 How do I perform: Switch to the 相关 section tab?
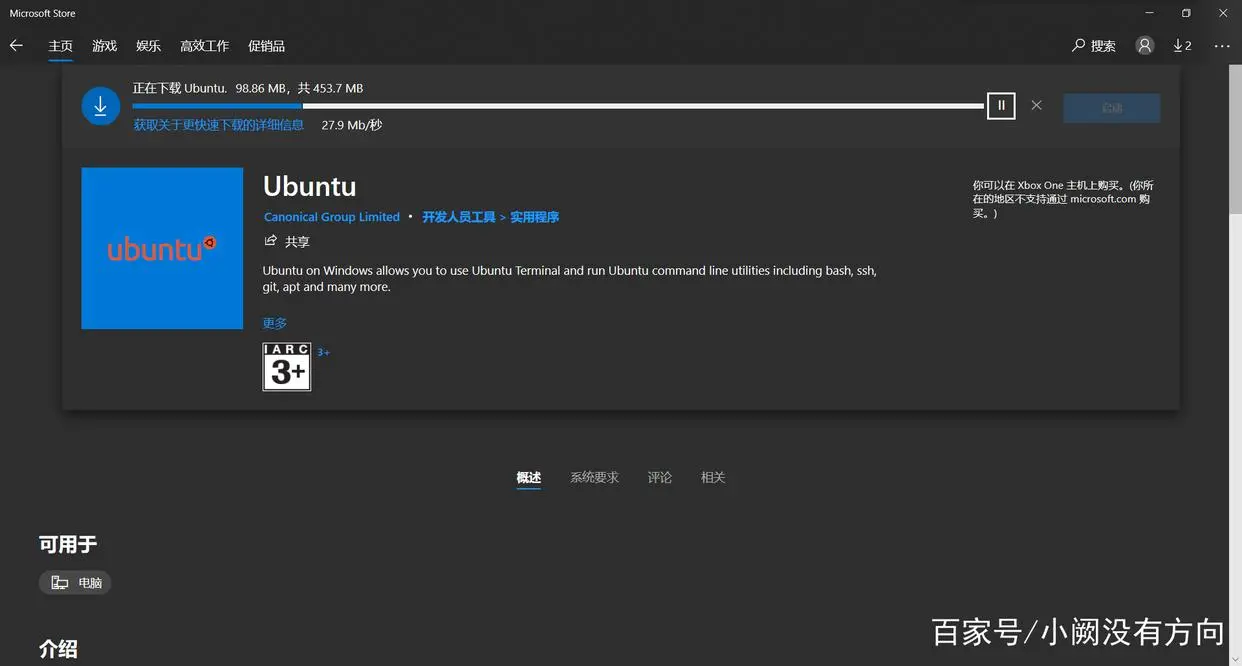pos(713,478)
